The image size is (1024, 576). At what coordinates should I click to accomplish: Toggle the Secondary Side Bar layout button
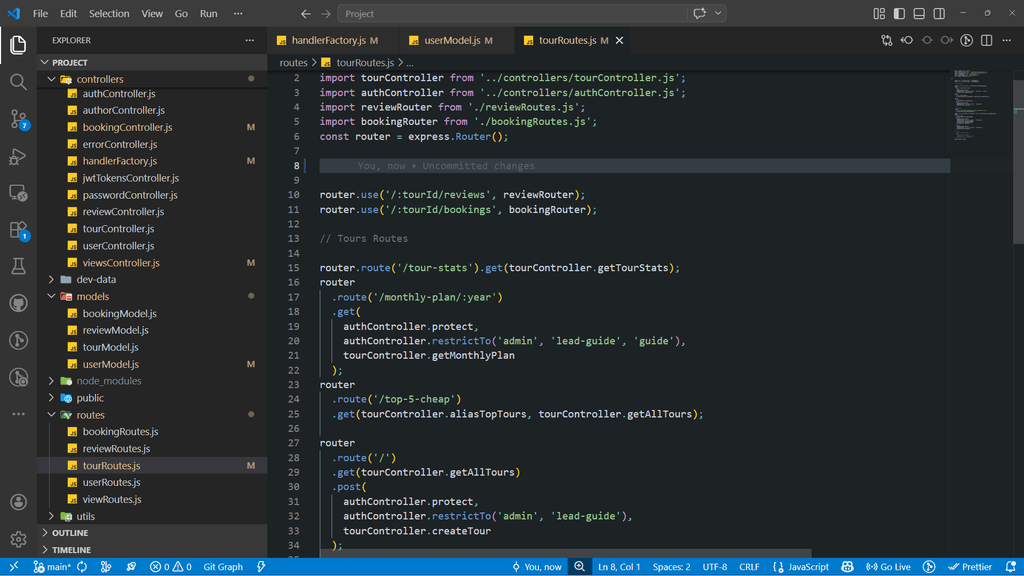939,14
